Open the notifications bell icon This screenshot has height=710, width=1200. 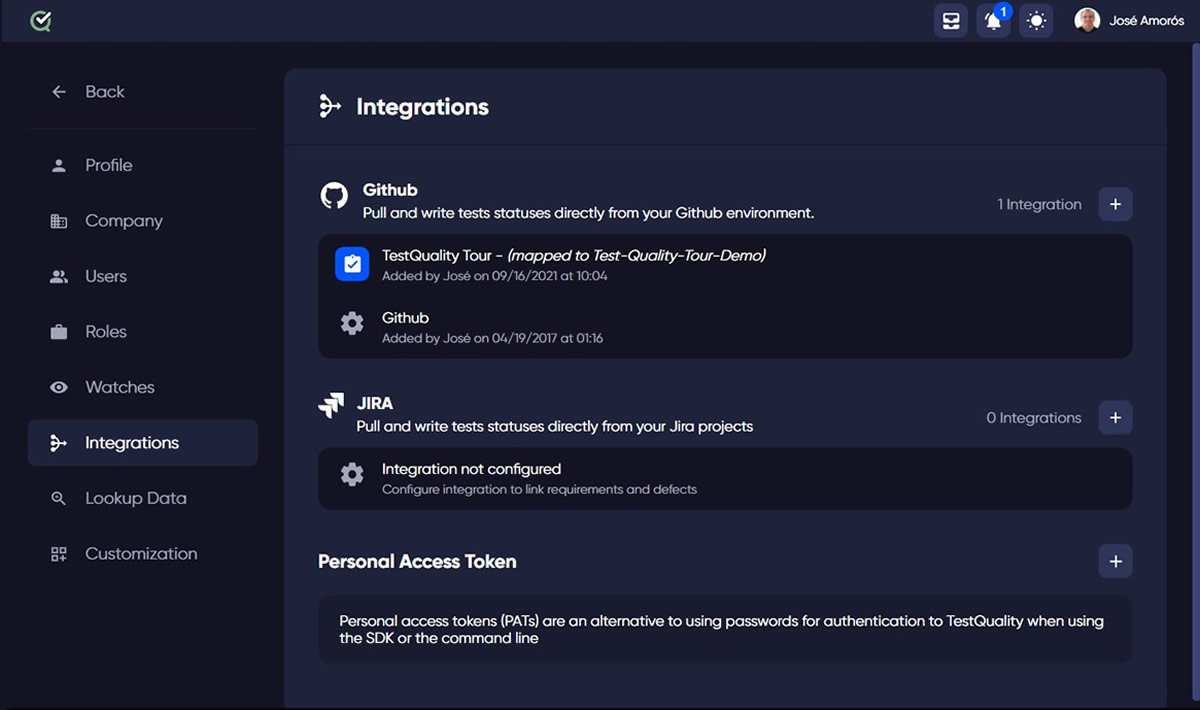[x=994, y=20]
